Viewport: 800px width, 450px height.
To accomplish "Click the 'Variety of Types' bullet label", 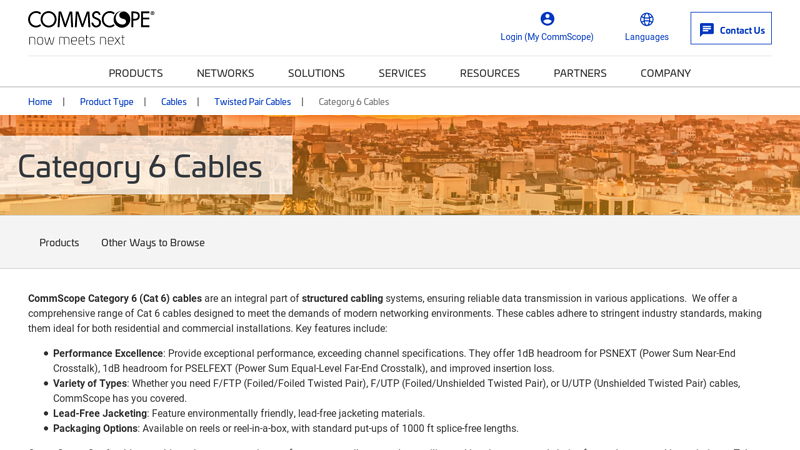I will click(90, 383).
